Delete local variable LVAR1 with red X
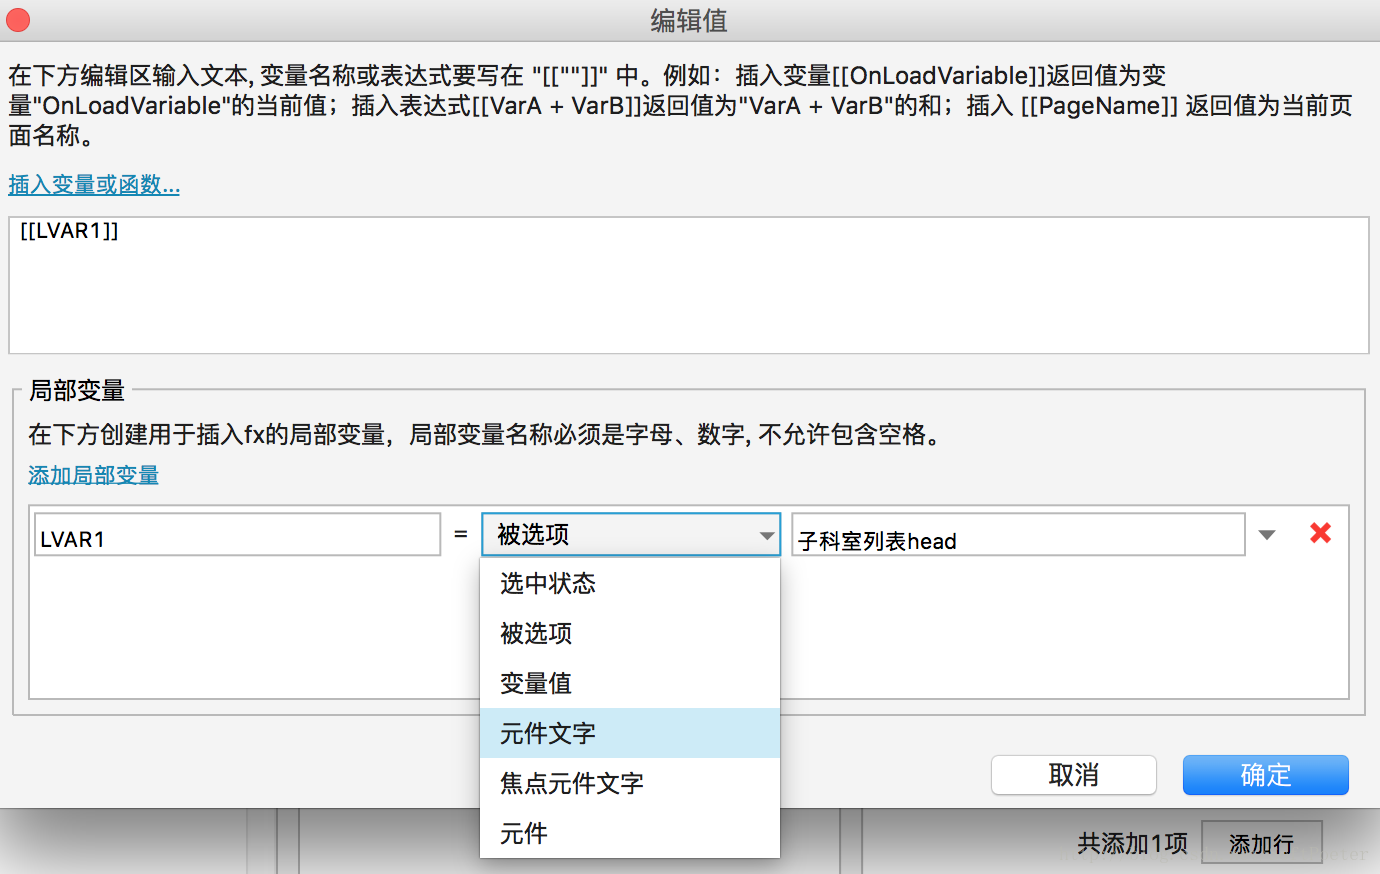Image resolution: width=1380 pixels, height=874 pixels. [1320, 533]
